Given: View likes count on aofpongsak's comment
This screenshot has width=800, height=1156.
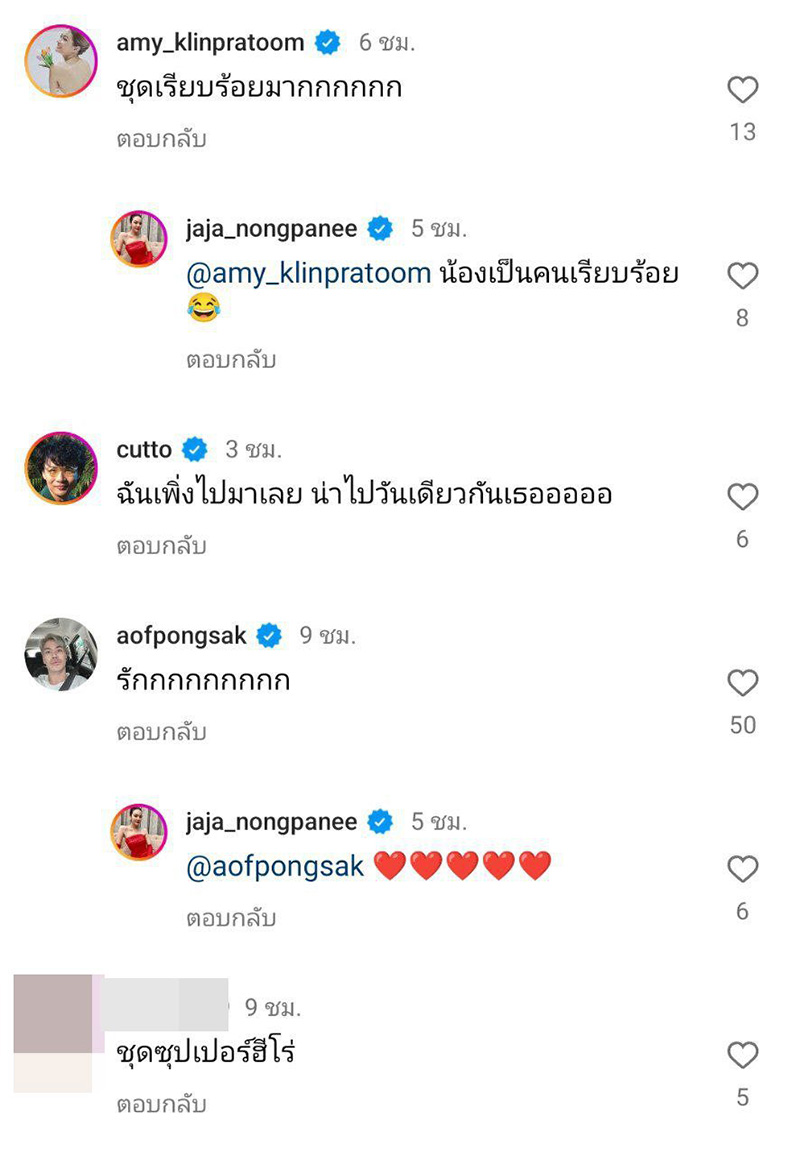Looking at the screenshot, I should [743, 725].
